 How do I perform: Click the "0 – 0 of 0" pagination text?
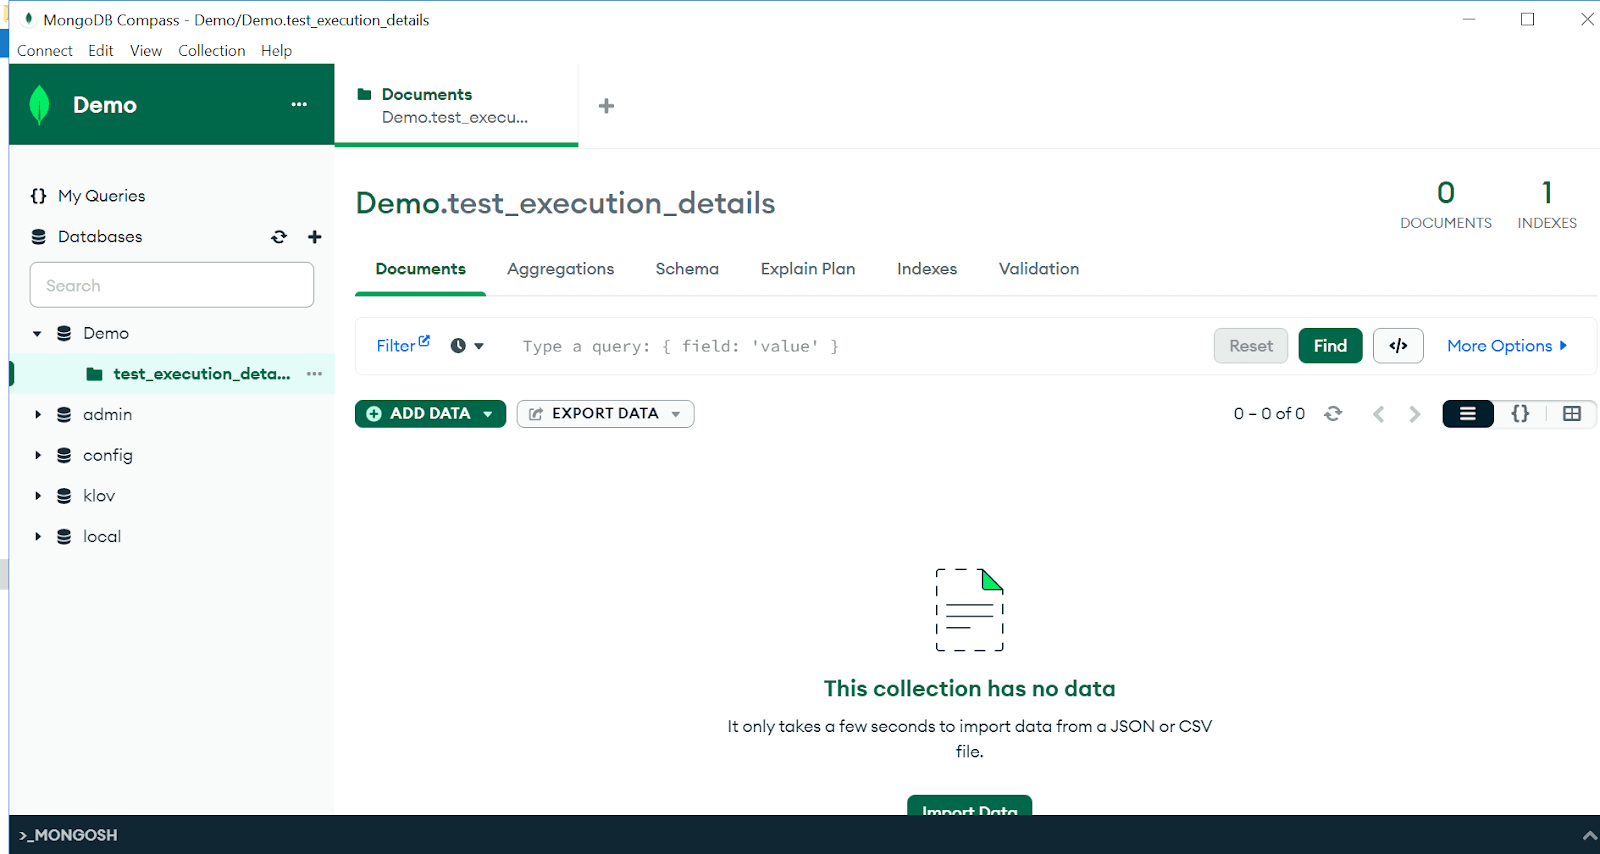[1269, 414]
